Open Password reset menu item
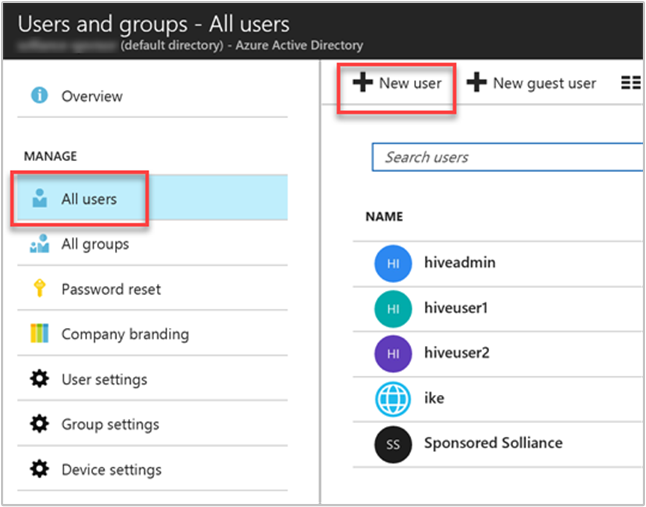The width and height of the screenshot is (646, 507). click(x=110, y=289)
